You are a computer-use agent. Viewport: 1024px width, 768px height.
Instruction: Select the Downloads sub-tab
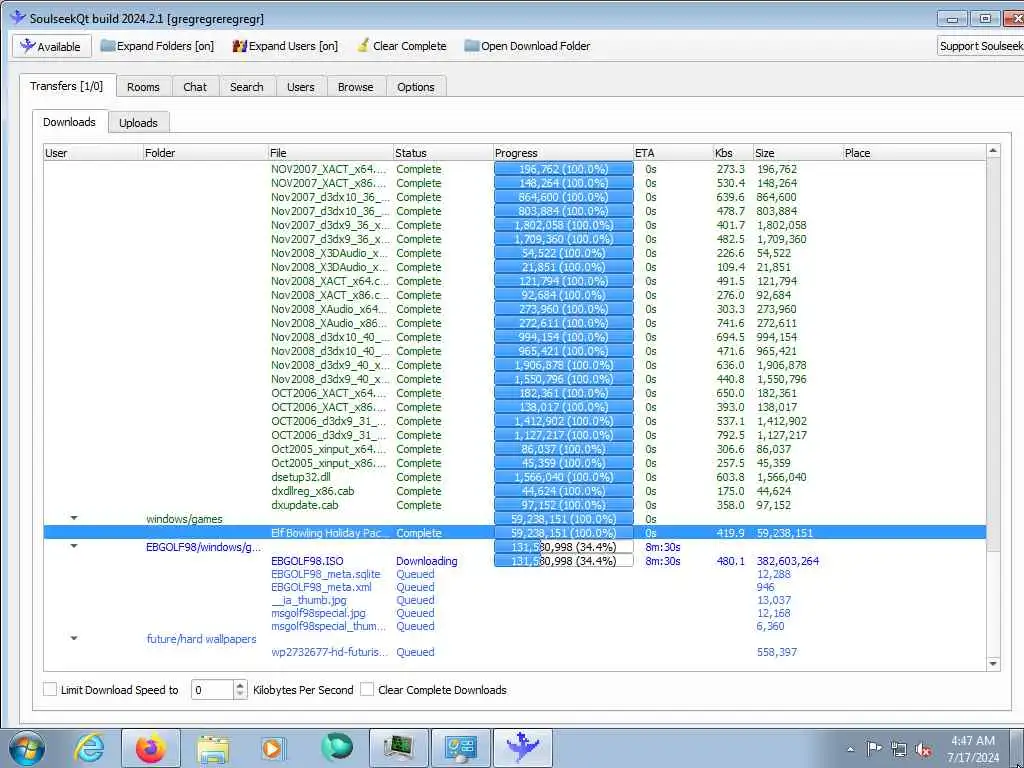click(69, 122)
